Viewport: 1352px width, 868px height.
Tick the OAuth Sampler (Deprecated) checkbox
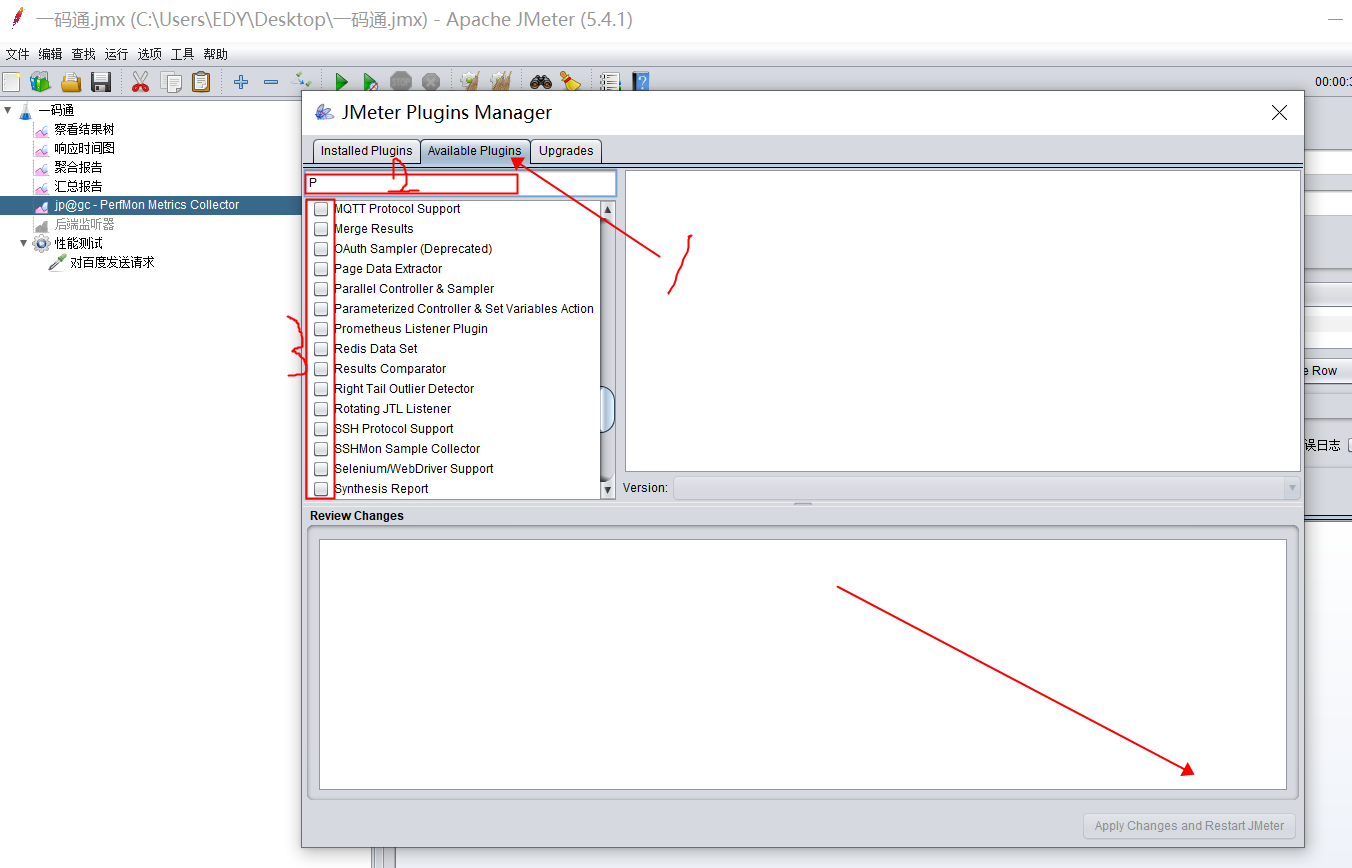point(321,249)
